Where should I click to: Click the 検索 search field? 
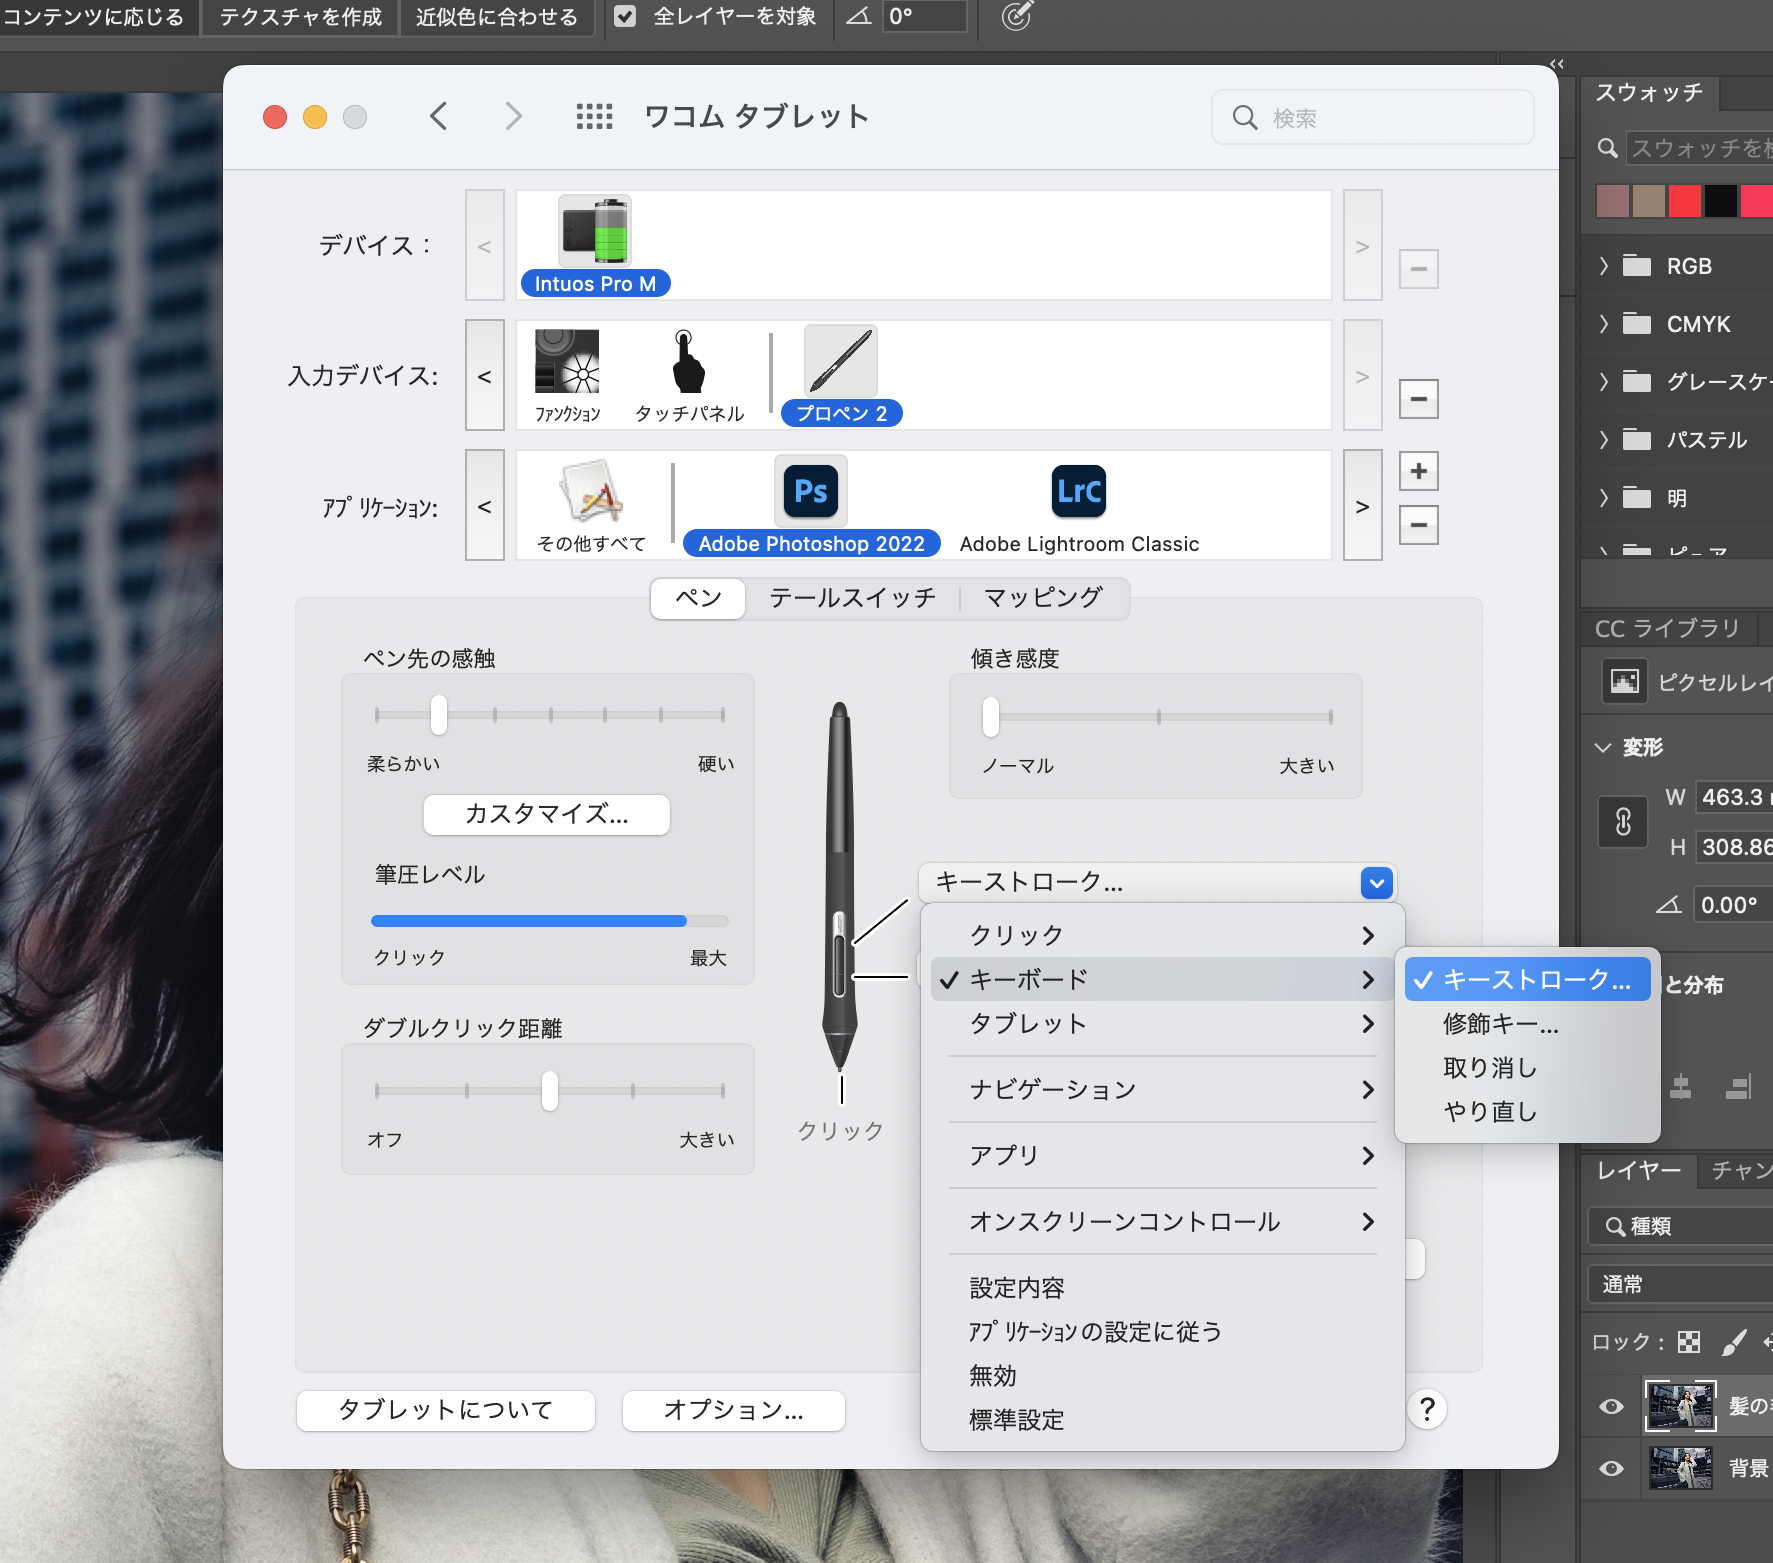click(x=1372, y=118)
